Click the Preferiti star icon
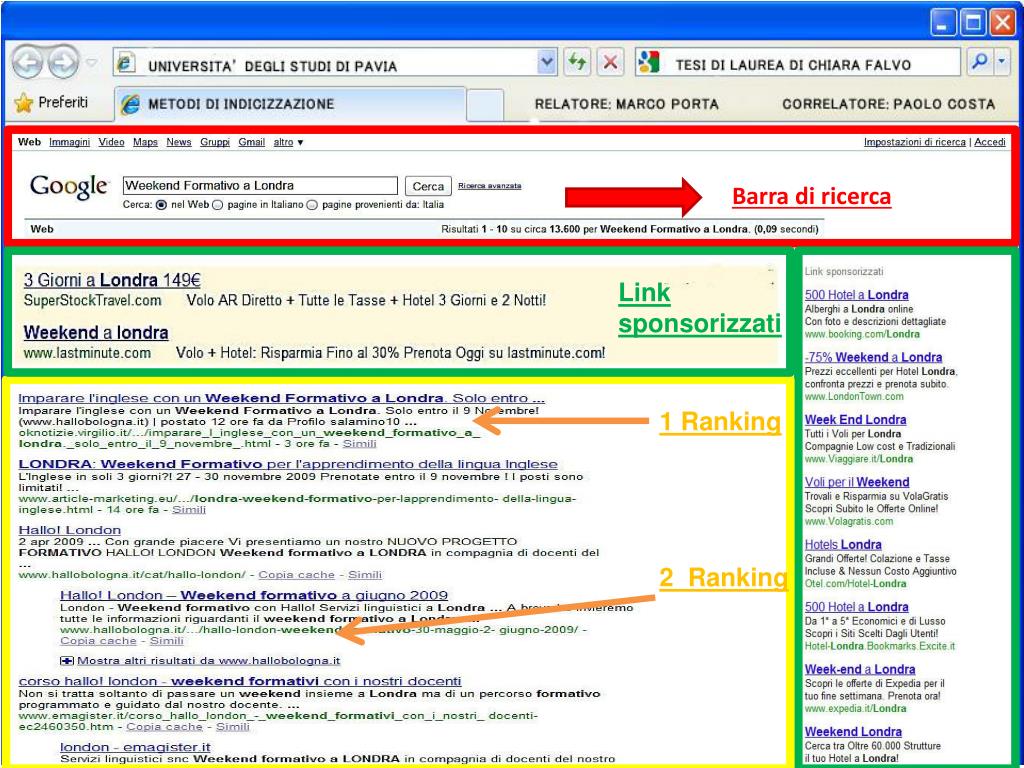 [x=23, y=103]
